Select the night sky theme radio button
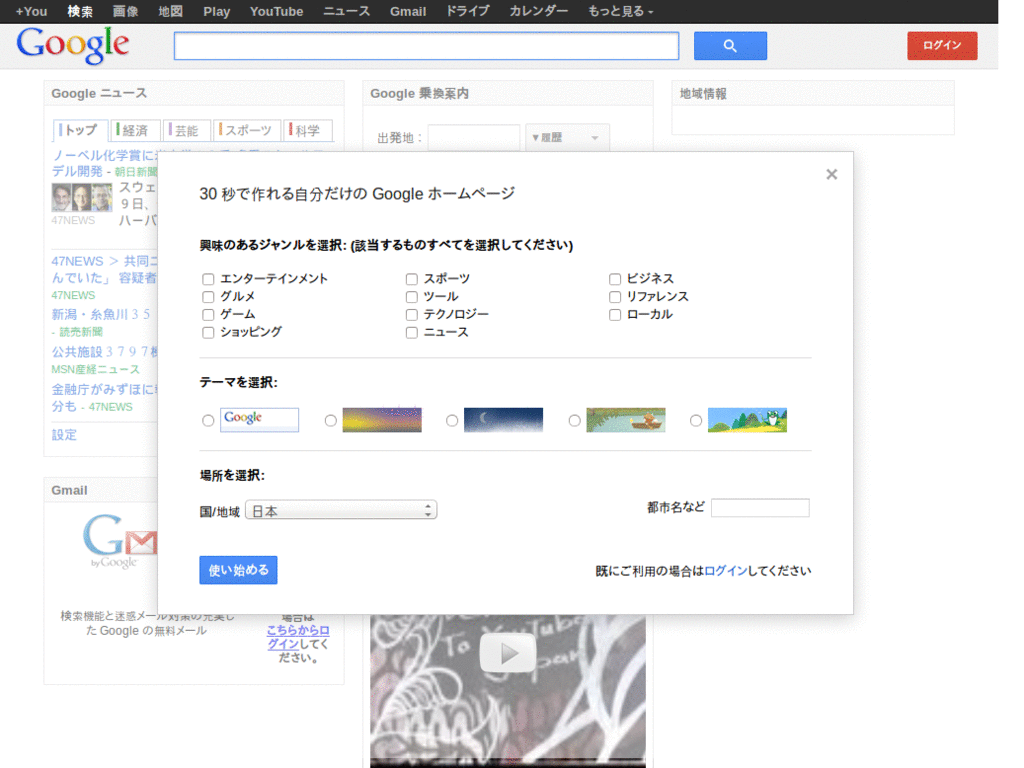Viewport: 1024px width, 768px height. [452, 421]
